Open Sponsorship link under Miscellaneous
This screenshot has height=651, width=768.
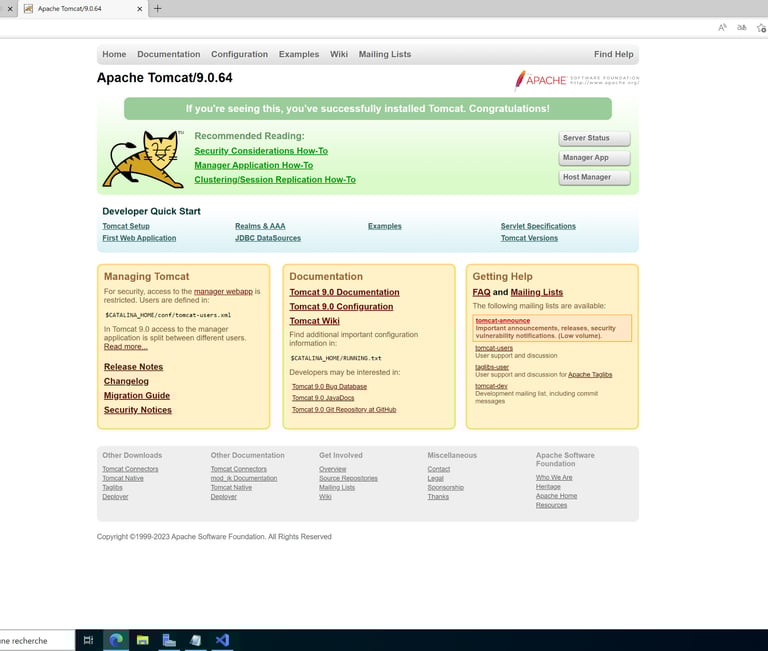445,487
